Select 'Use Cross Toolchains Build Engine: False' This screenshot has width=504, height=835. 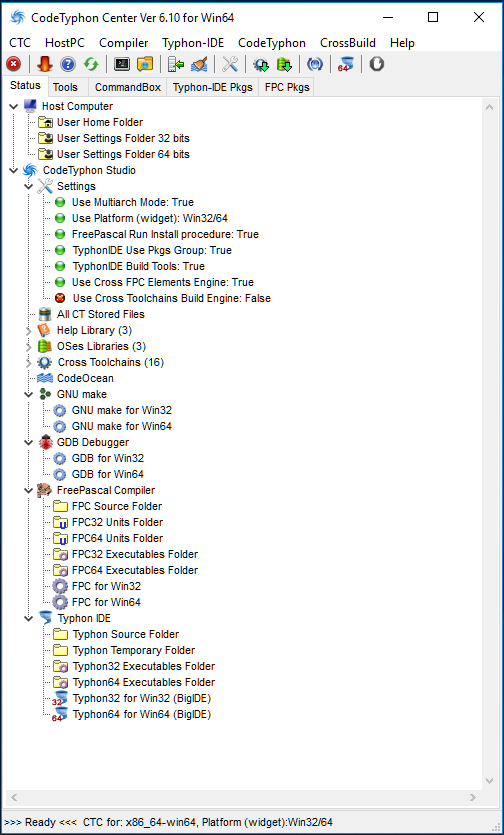click(172, 298)
